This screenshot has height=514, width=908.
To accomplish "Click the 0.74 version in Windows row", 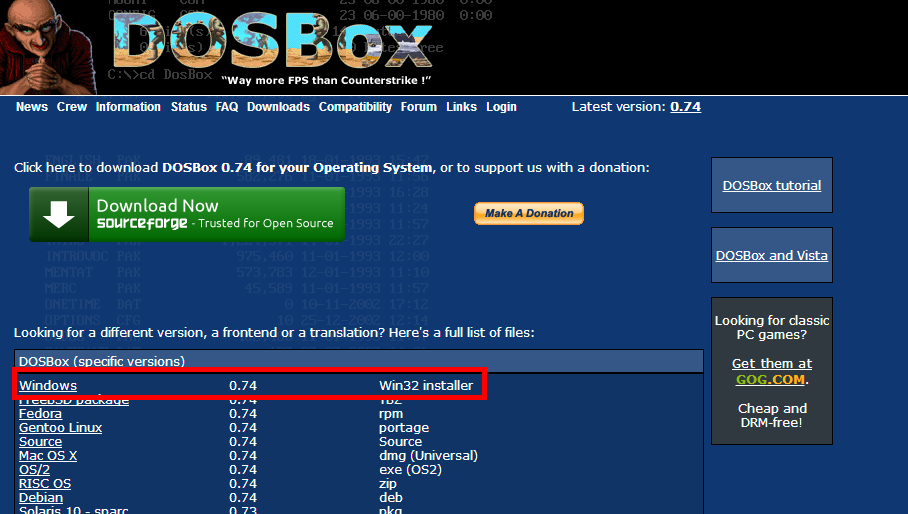I will click(243, 386).
